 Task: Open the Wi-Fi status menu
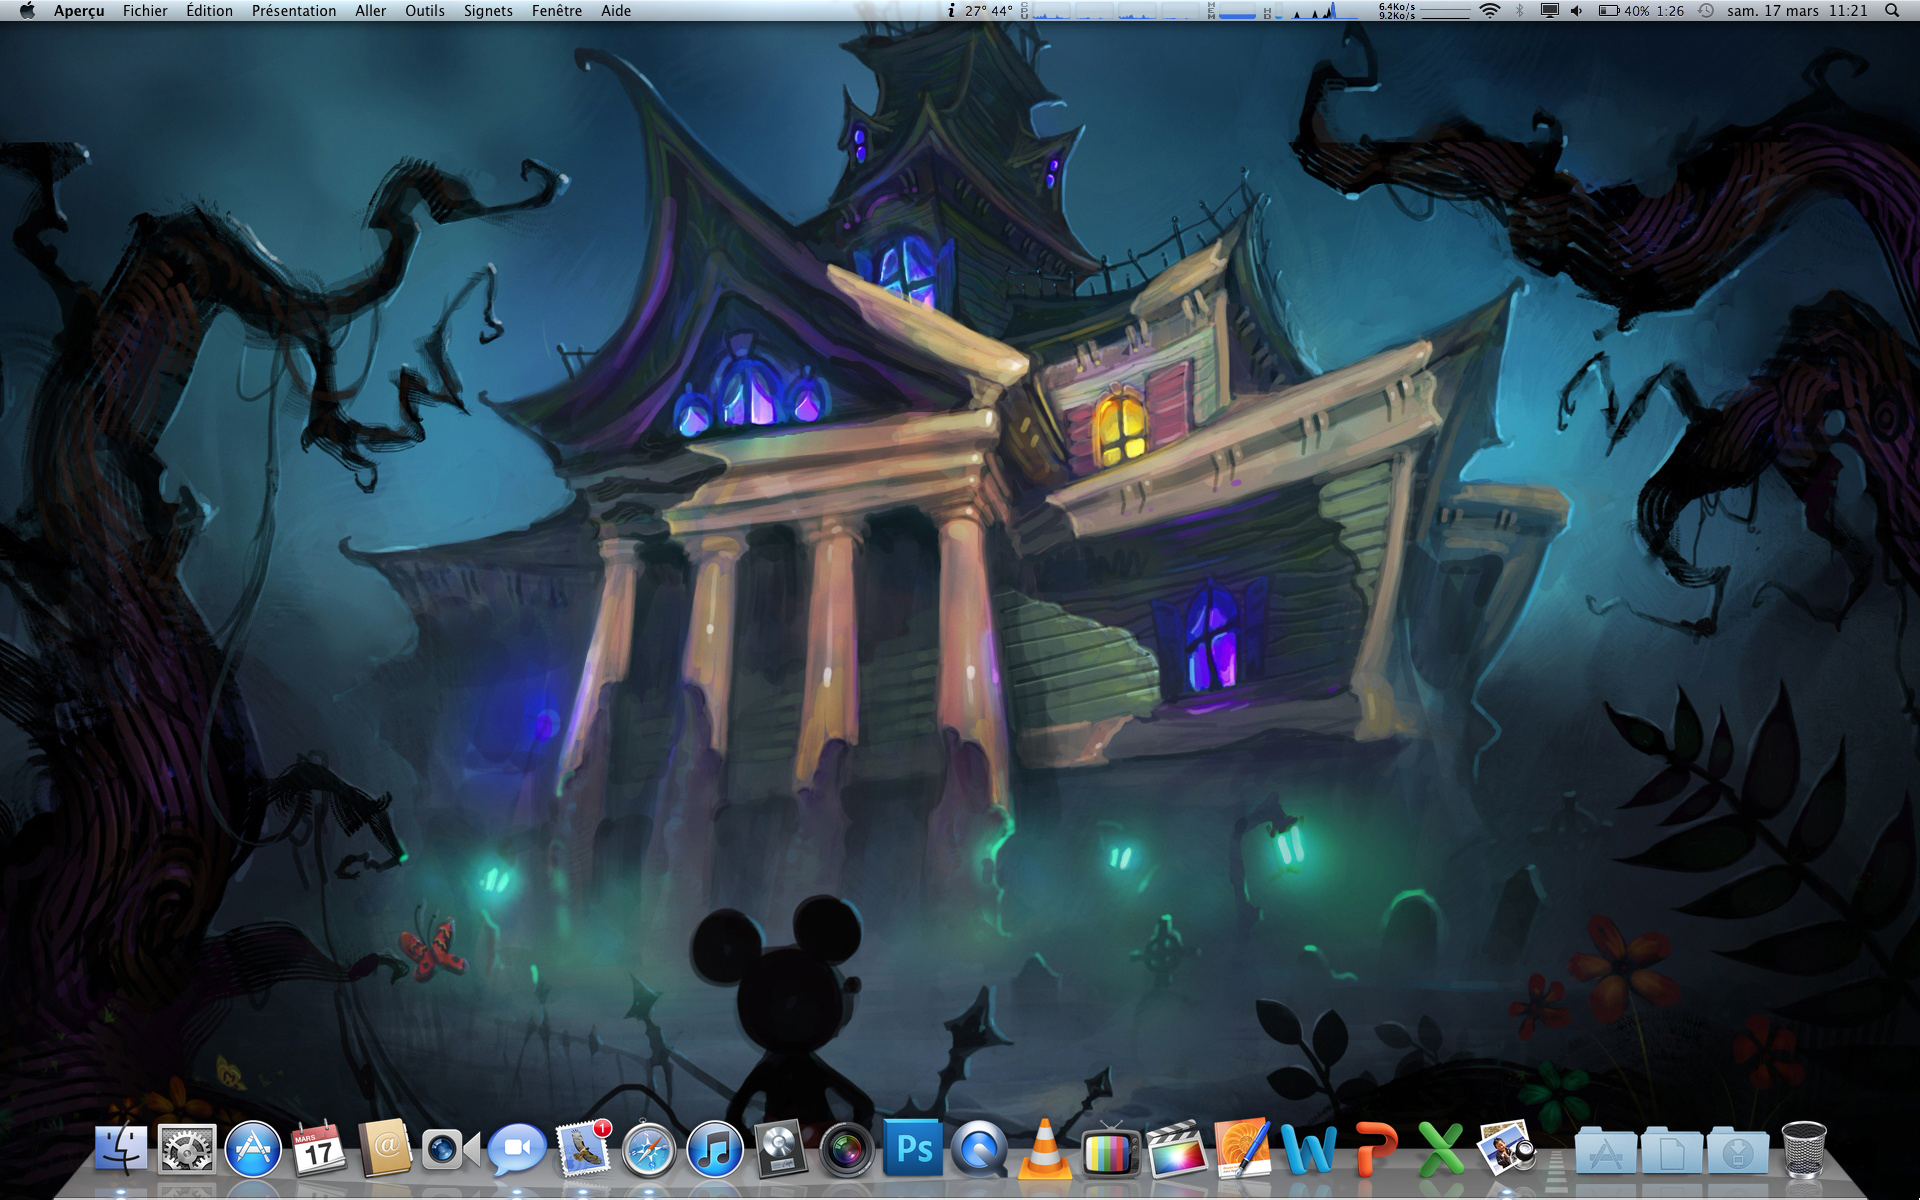pos(1490,11)
